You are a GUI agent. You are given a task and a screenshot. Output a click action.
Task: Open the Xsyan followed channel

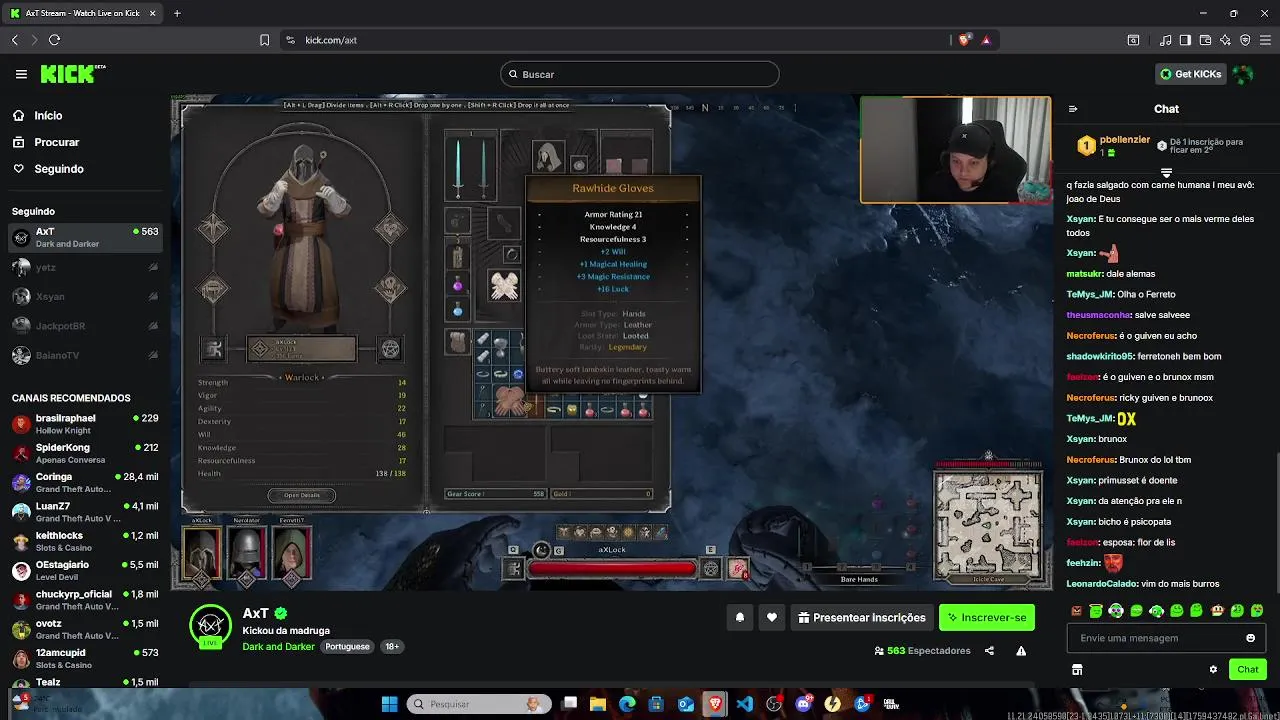point(85,297)
